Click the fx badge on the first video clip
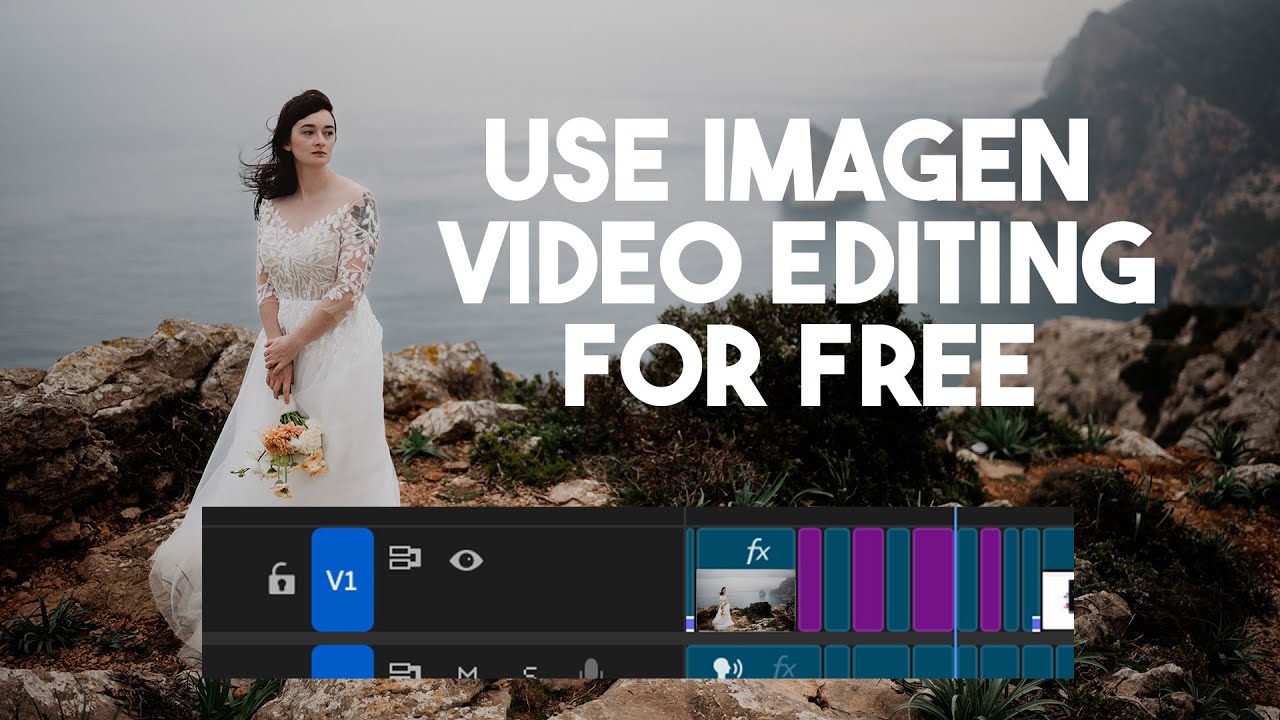This screenshot has width=1280, height=720. [x=758, y=549]
